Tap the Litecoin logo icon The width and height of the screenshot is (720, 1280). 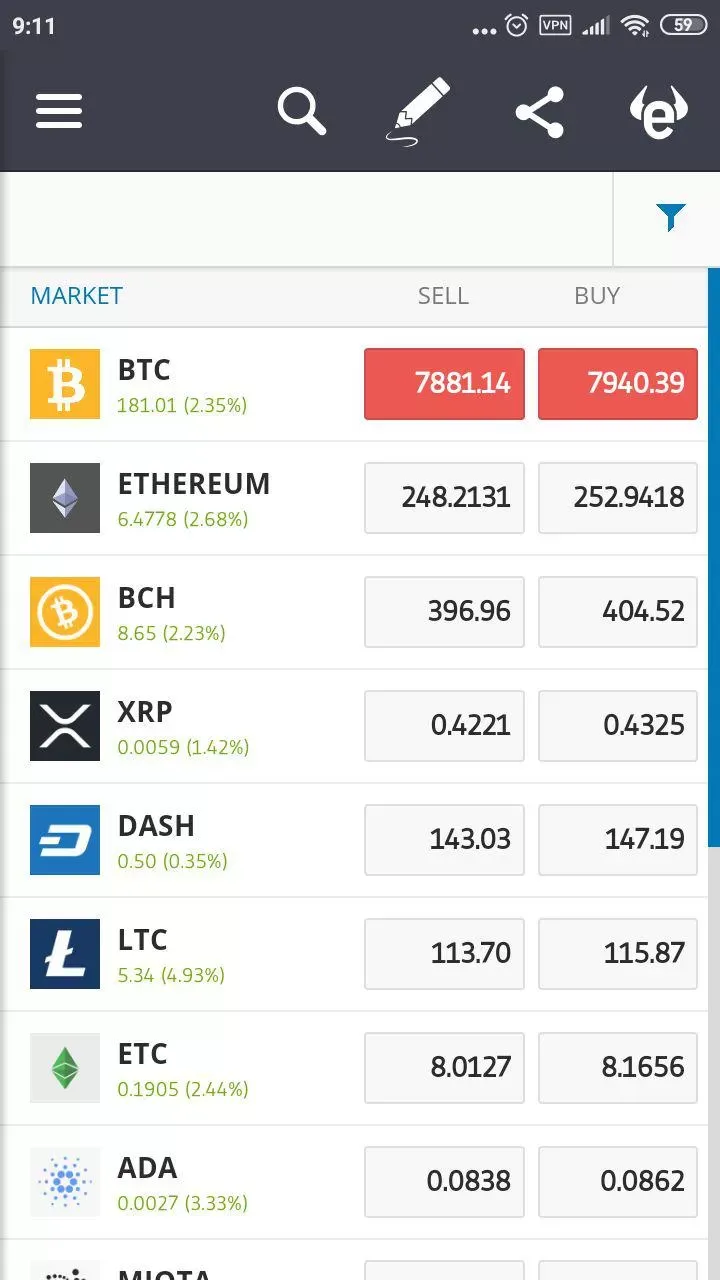[65, 954]
